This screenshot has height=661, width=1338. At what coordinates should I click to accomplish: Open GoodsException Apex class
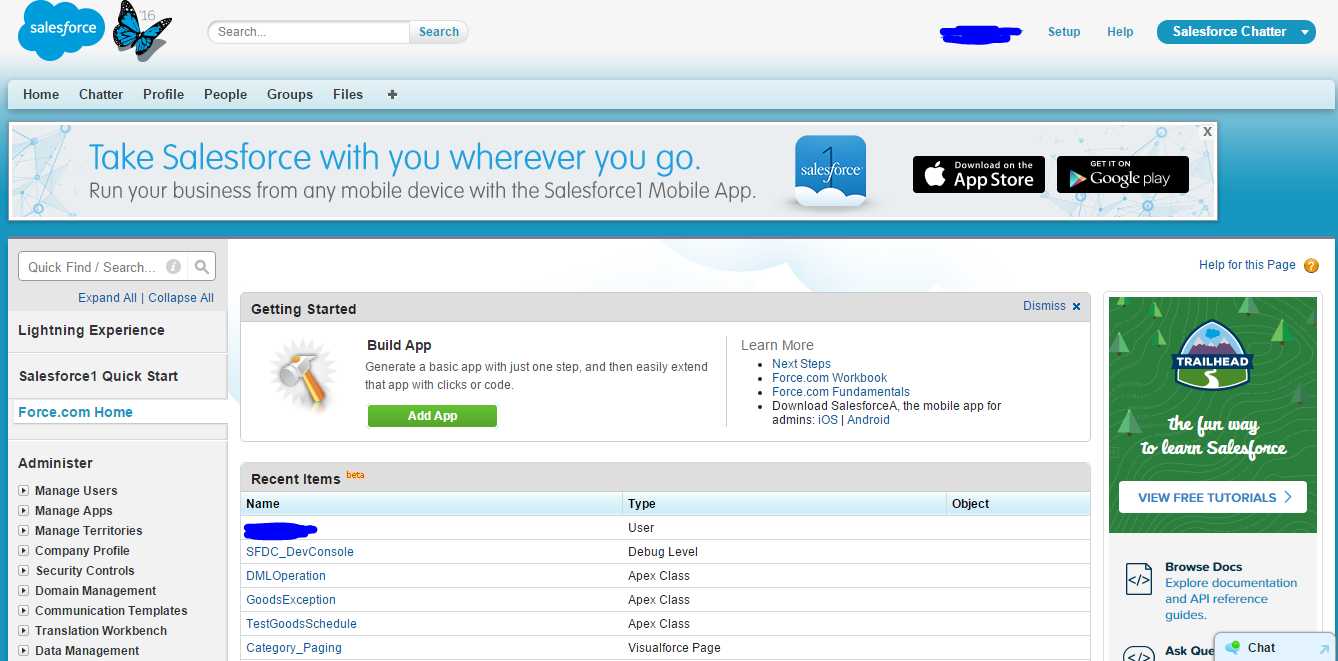click(291, 600)
